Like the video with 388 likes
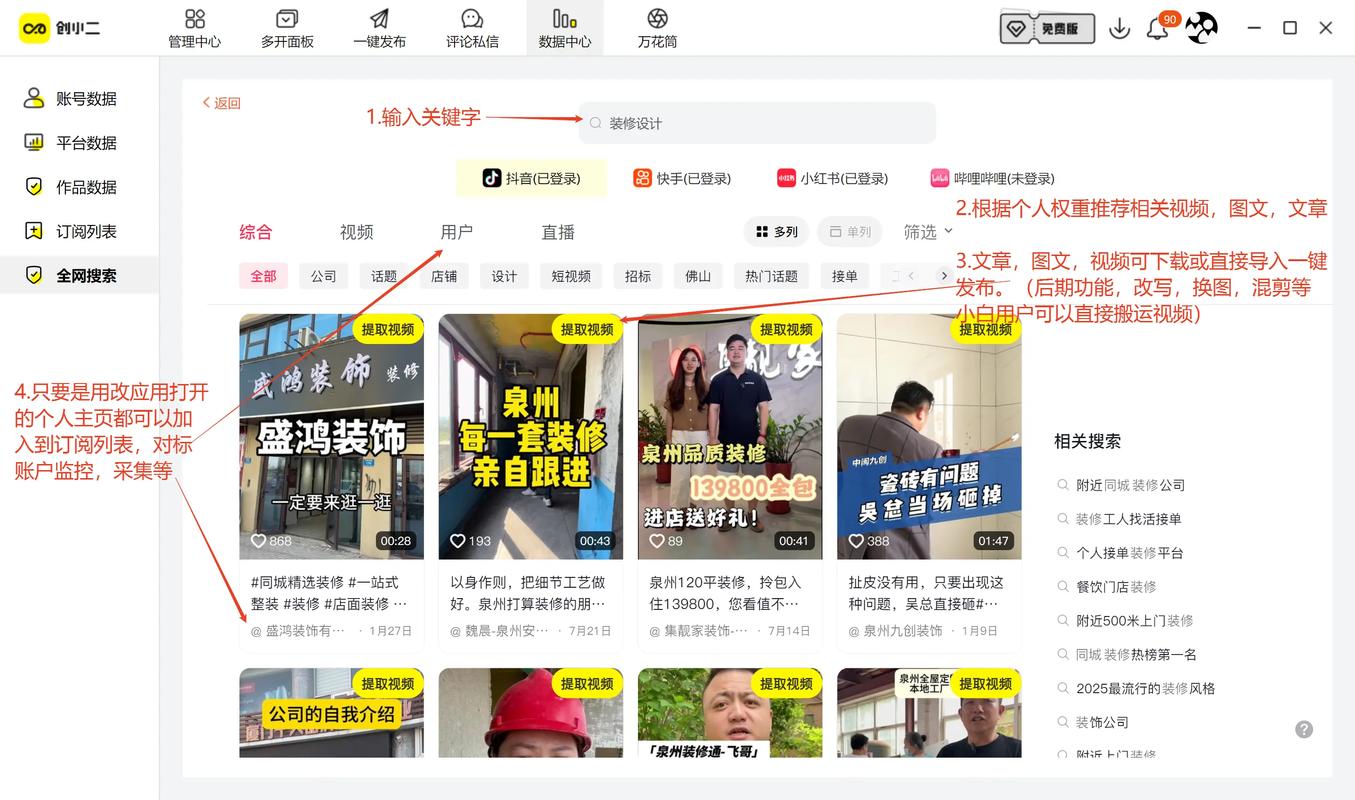 856,541
